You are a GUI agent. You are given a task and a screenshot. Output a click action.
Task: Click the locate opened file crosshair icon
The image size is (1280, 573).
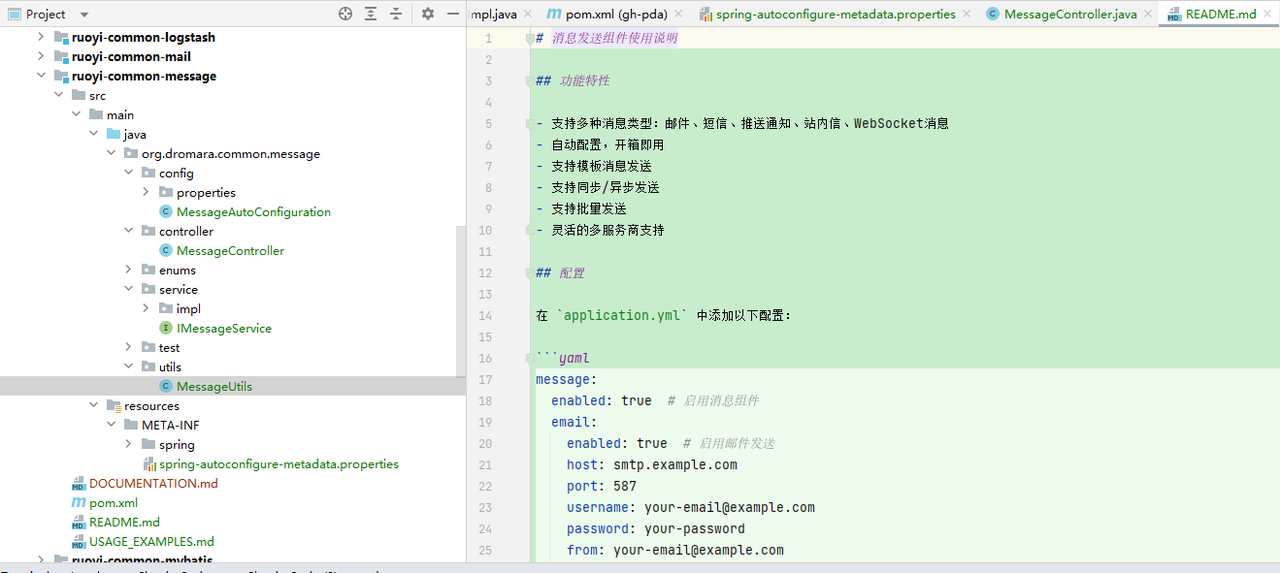click(x=346, y=14)
